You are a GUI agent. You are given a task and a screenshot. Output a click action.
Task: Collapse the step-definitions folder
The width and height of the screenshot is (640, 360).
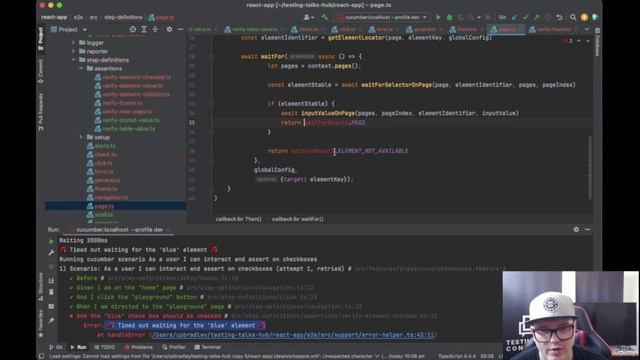73,60
